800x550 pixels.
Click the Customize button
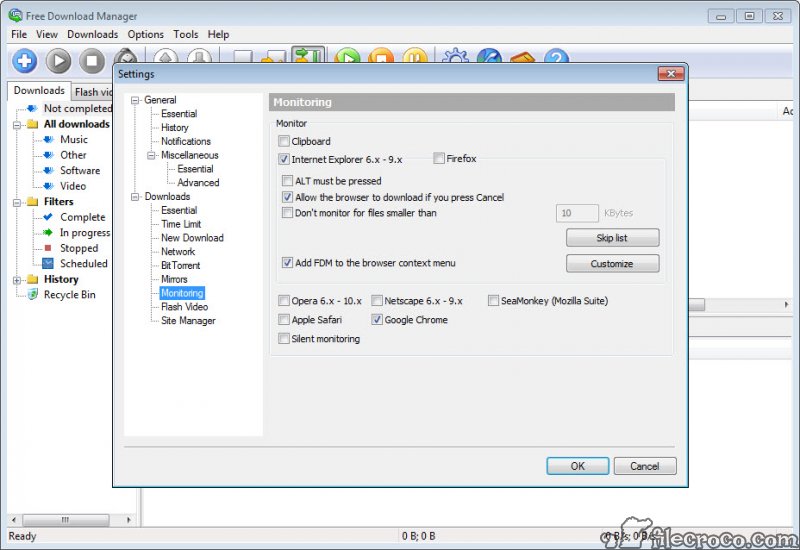612,263
